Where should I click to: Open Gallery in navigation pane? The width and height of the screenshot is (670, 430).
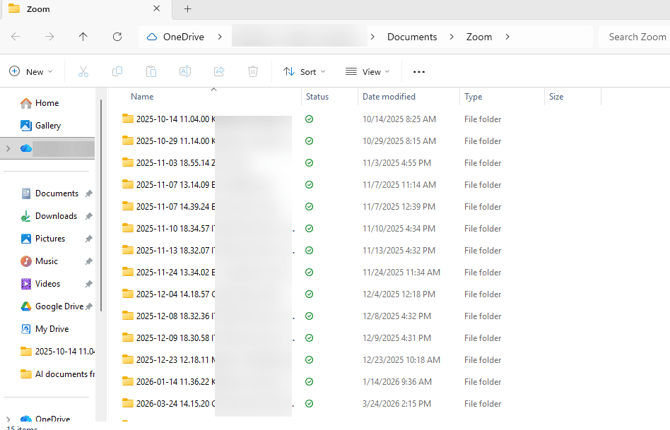[47, 126]
